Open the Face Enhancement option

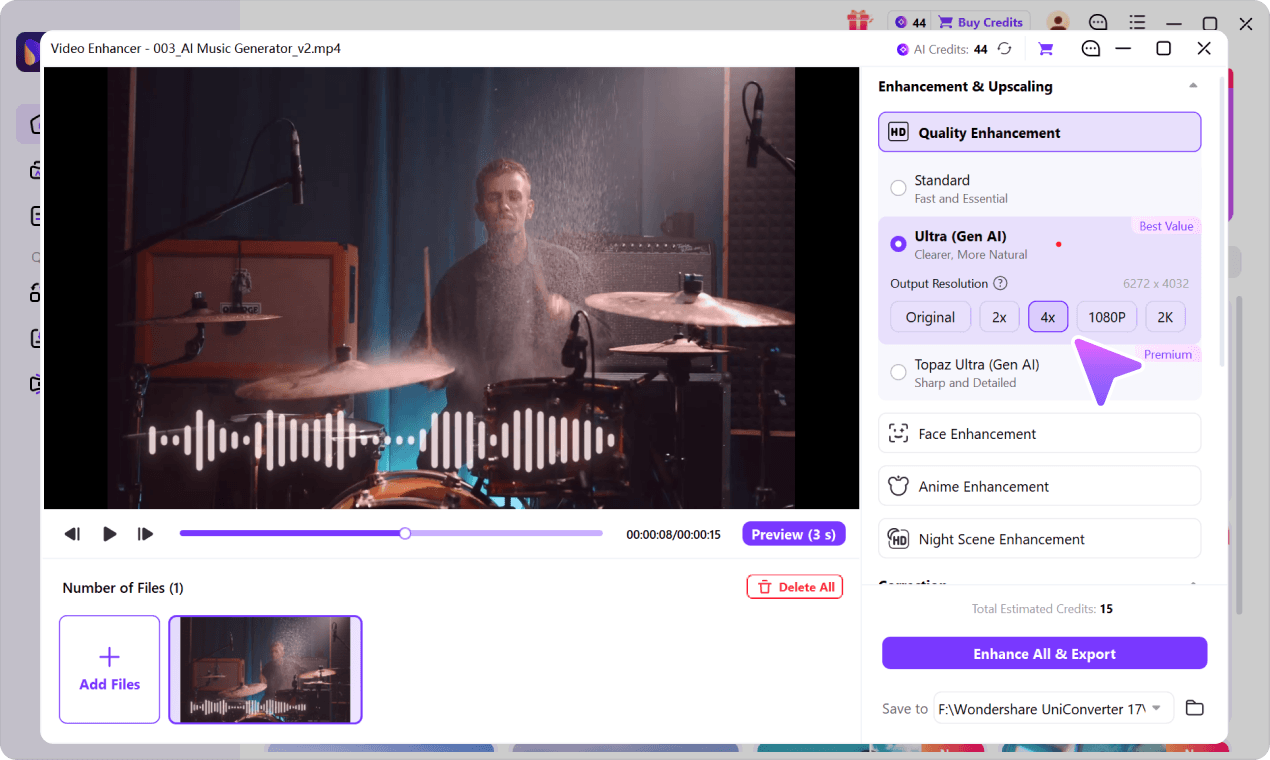click(x=1039, y=433)
